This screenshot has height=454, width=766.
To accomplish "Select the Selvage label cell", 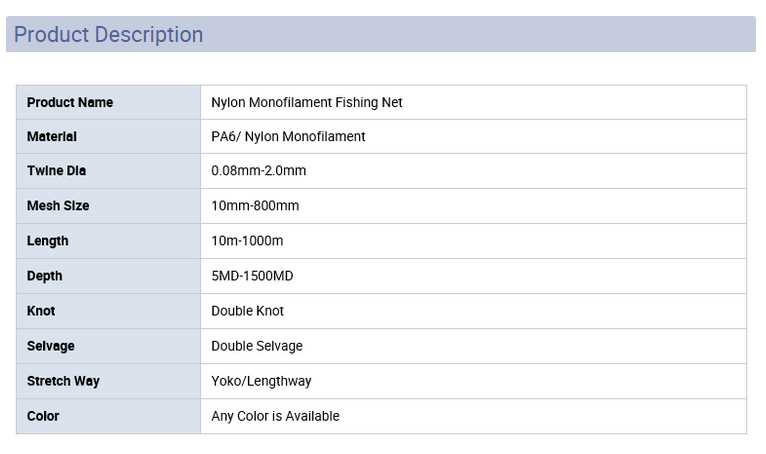I will [x=51, y=346].
